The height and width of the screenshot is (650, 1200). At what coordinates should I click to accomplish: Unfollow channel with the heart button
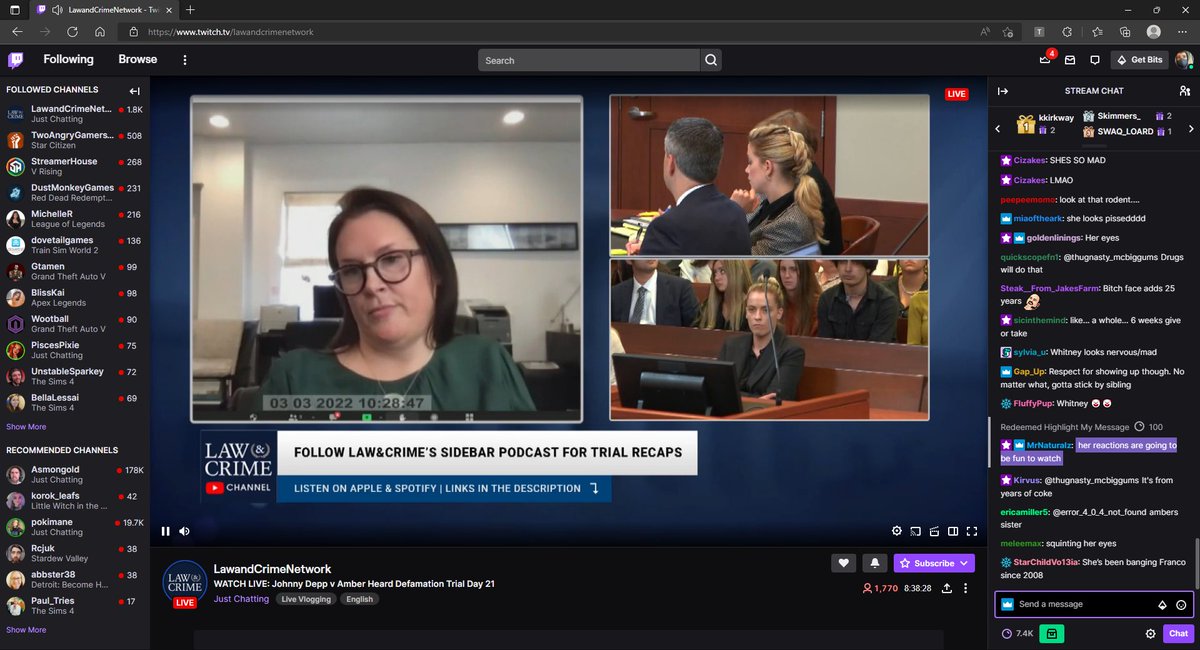pos(843,563)
